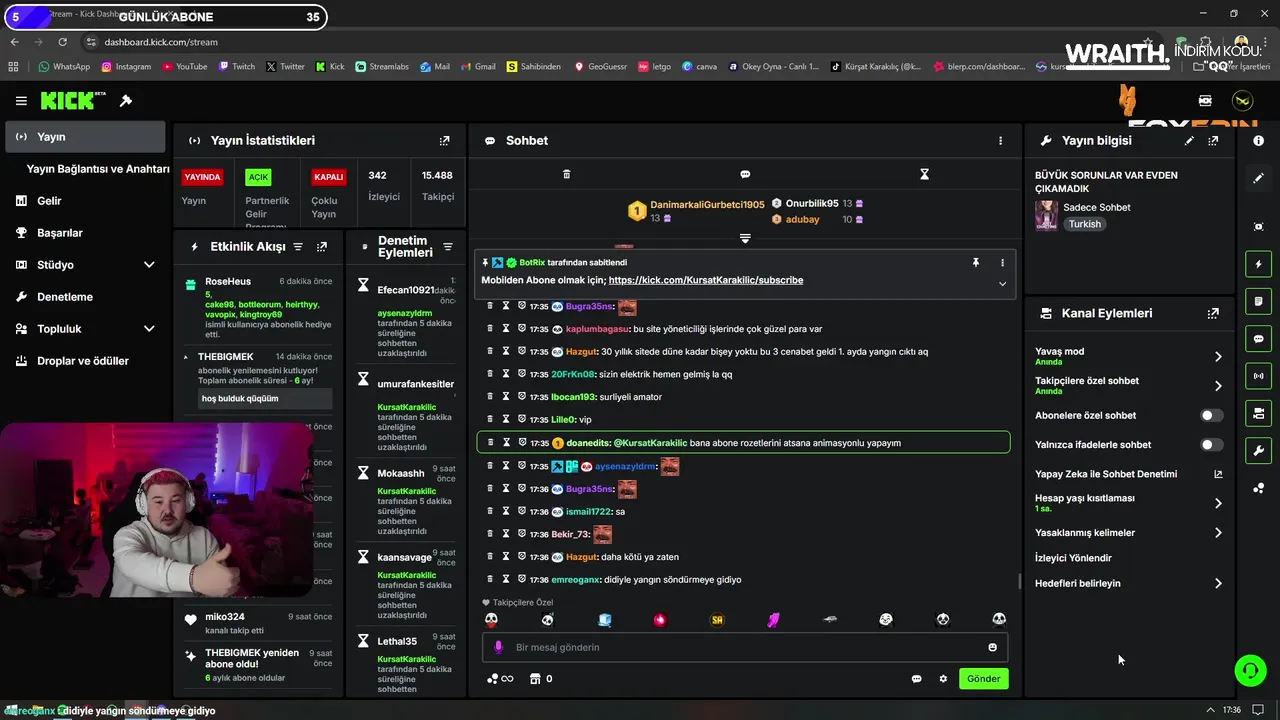Pop out the Kanal Eylemleri panel
This screenshot has width=1280, height=720.
(1213, 313)
